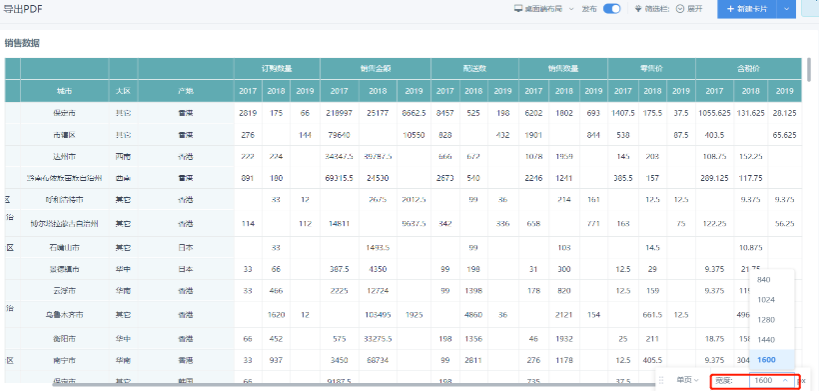
Task: Click the 新建卡片 button
Action: pyautogui.click(x=747, y=9)
